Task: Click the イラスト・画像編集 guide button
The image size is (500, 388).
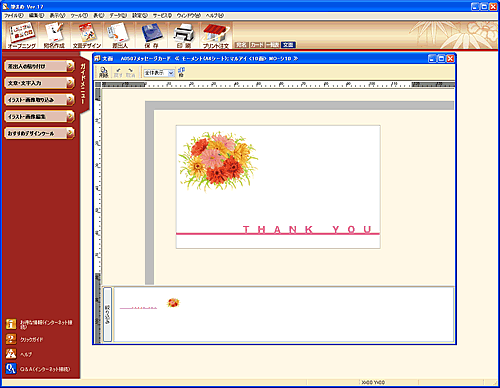Action: 39,116
